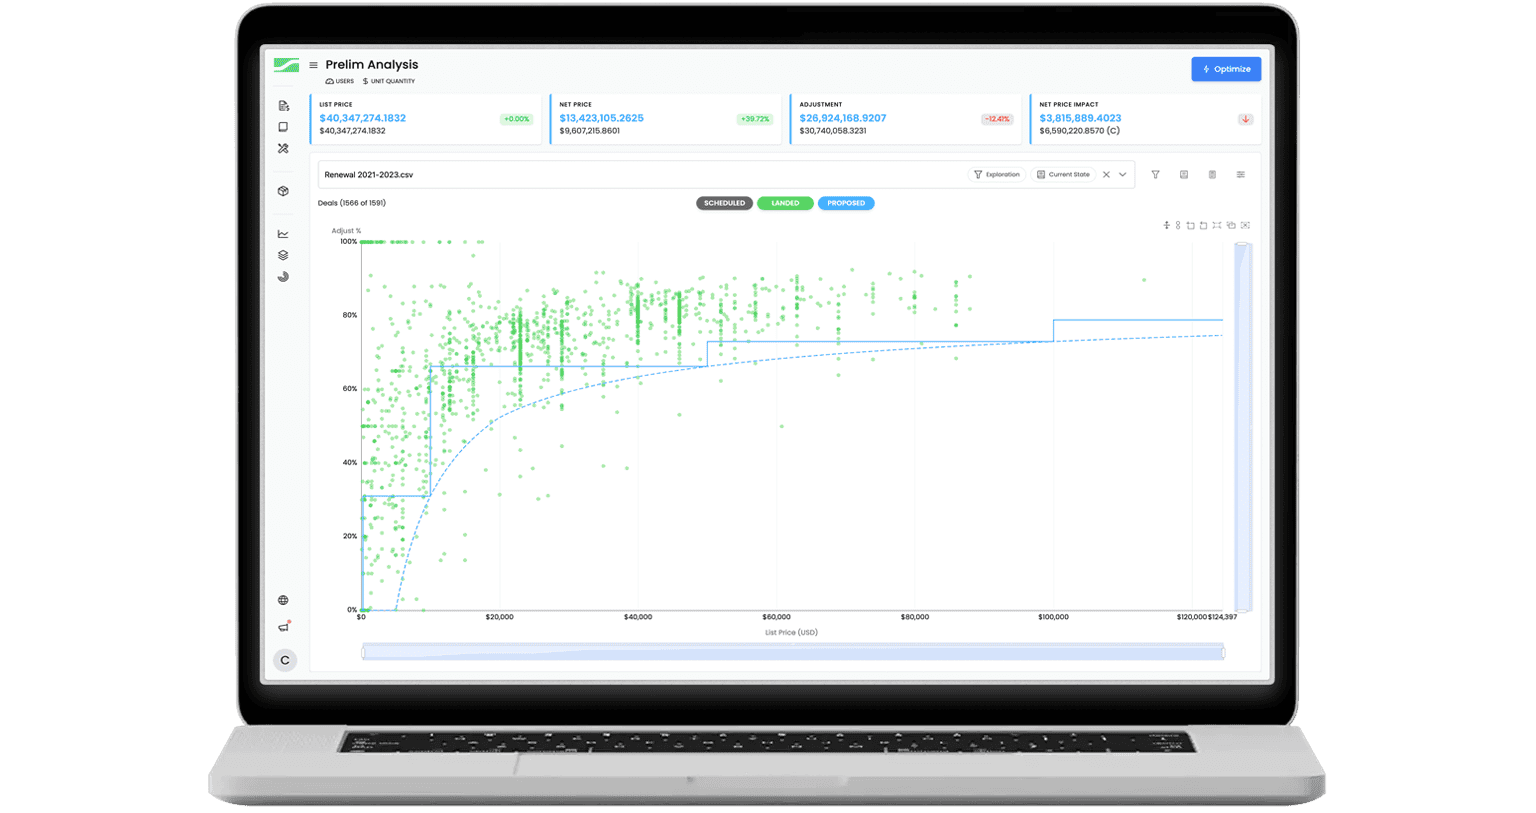This screenshot has width=1536, height=813.
Task: Click the $6,590,220.8570 (C) value
Action: click(x=1079, y=131)
